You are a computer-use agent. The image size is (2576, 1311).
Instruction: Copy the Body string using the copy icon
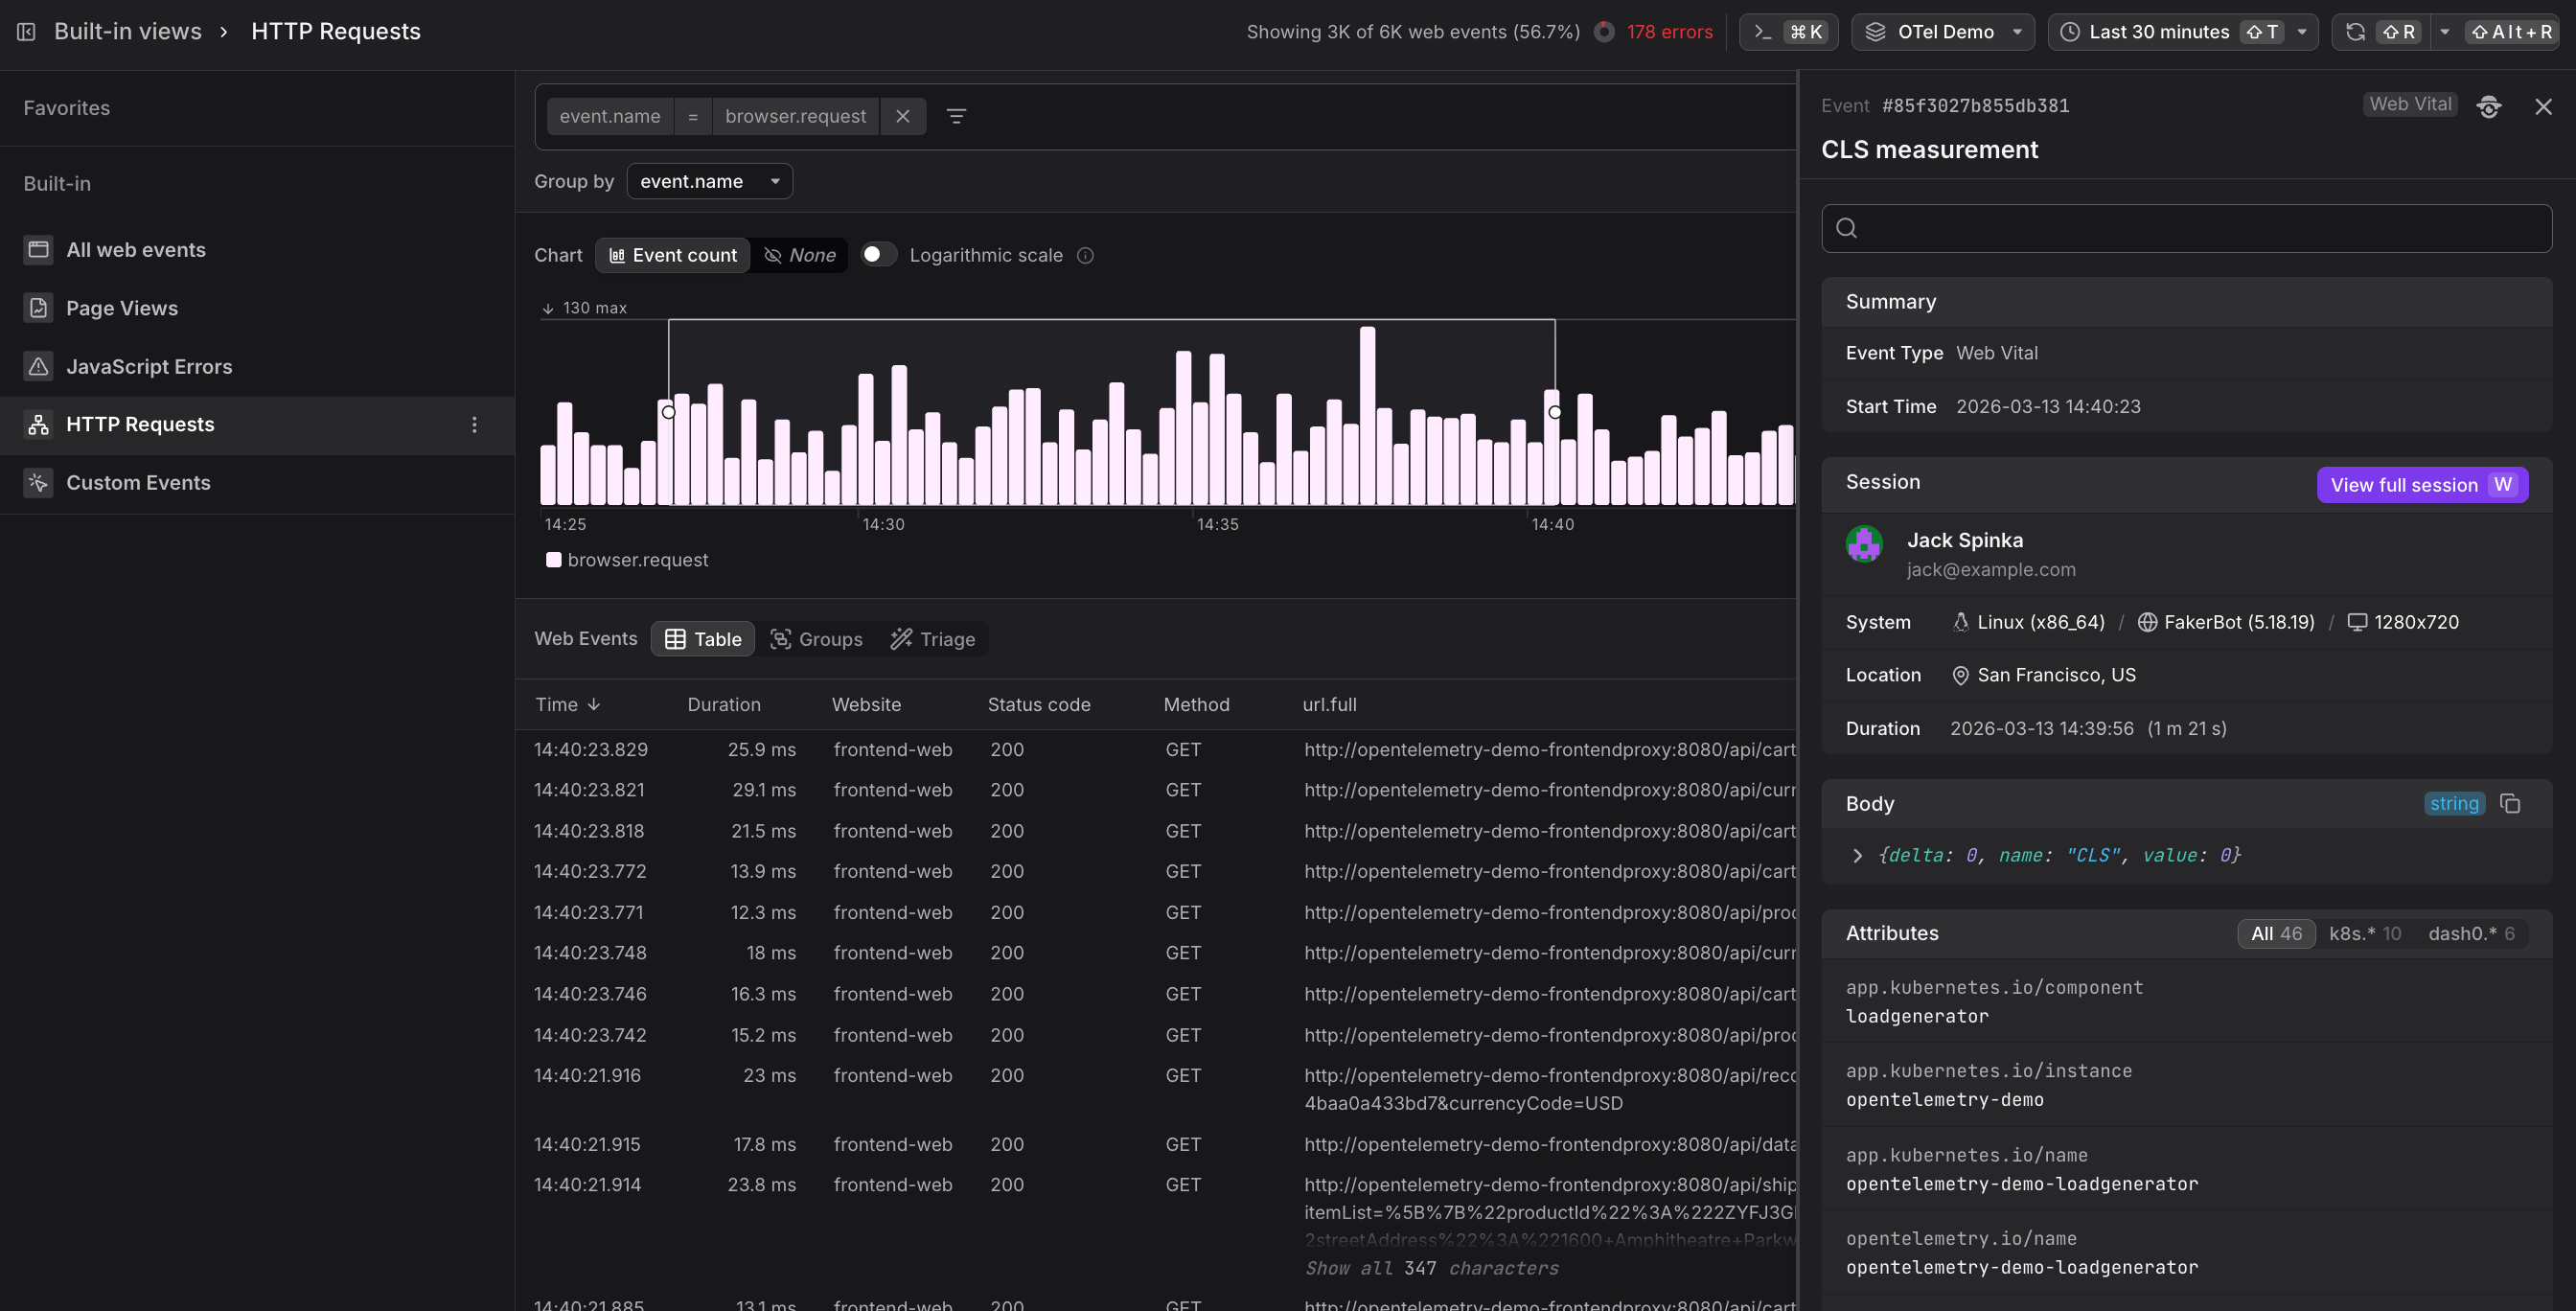pos(2512,803)
